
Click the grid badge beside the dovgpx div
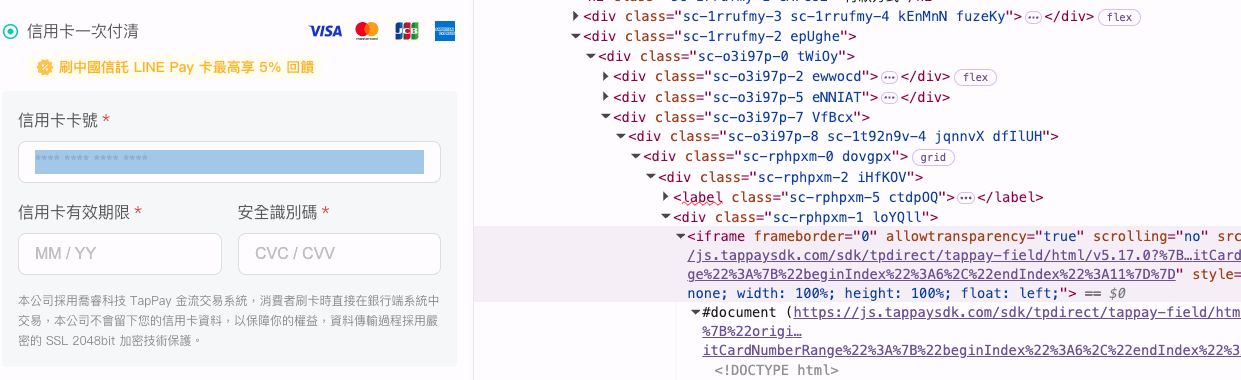tap(933, 157)
